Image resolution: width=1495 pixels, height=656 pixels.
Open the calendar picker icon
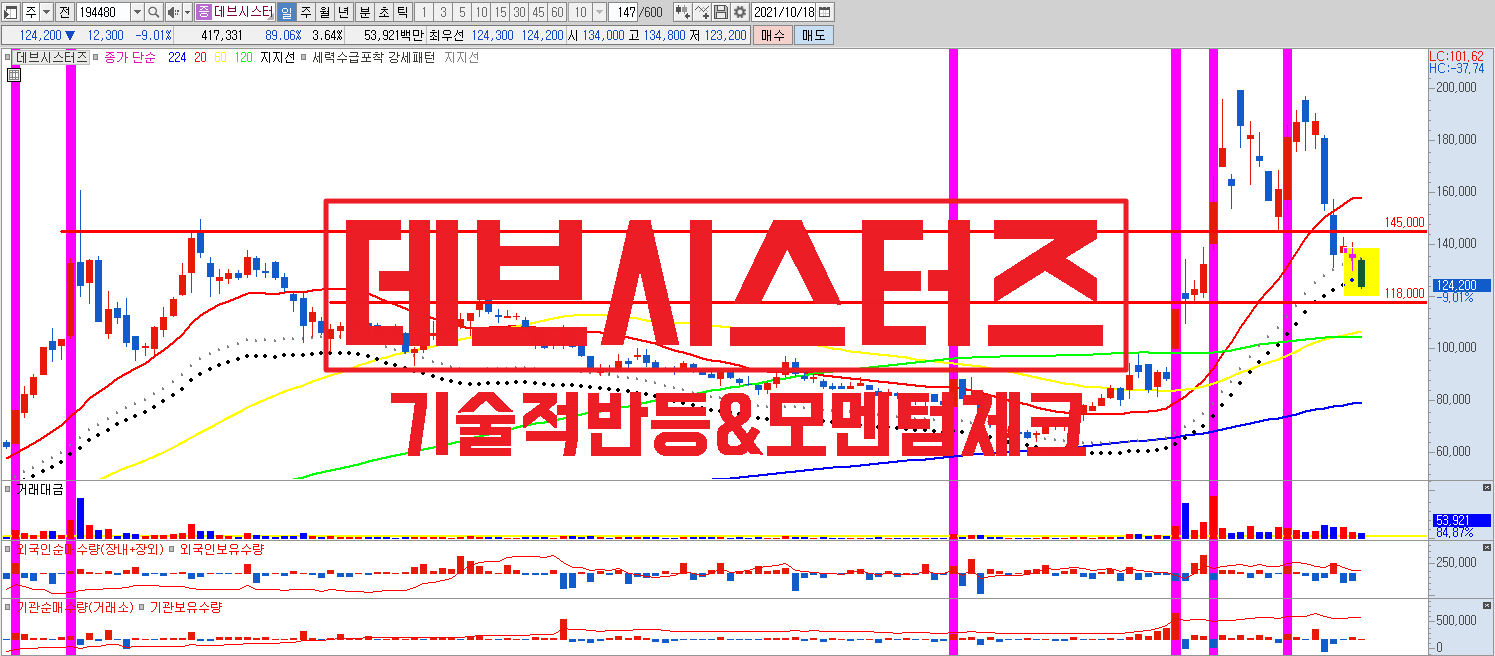[x=824, y=12]
